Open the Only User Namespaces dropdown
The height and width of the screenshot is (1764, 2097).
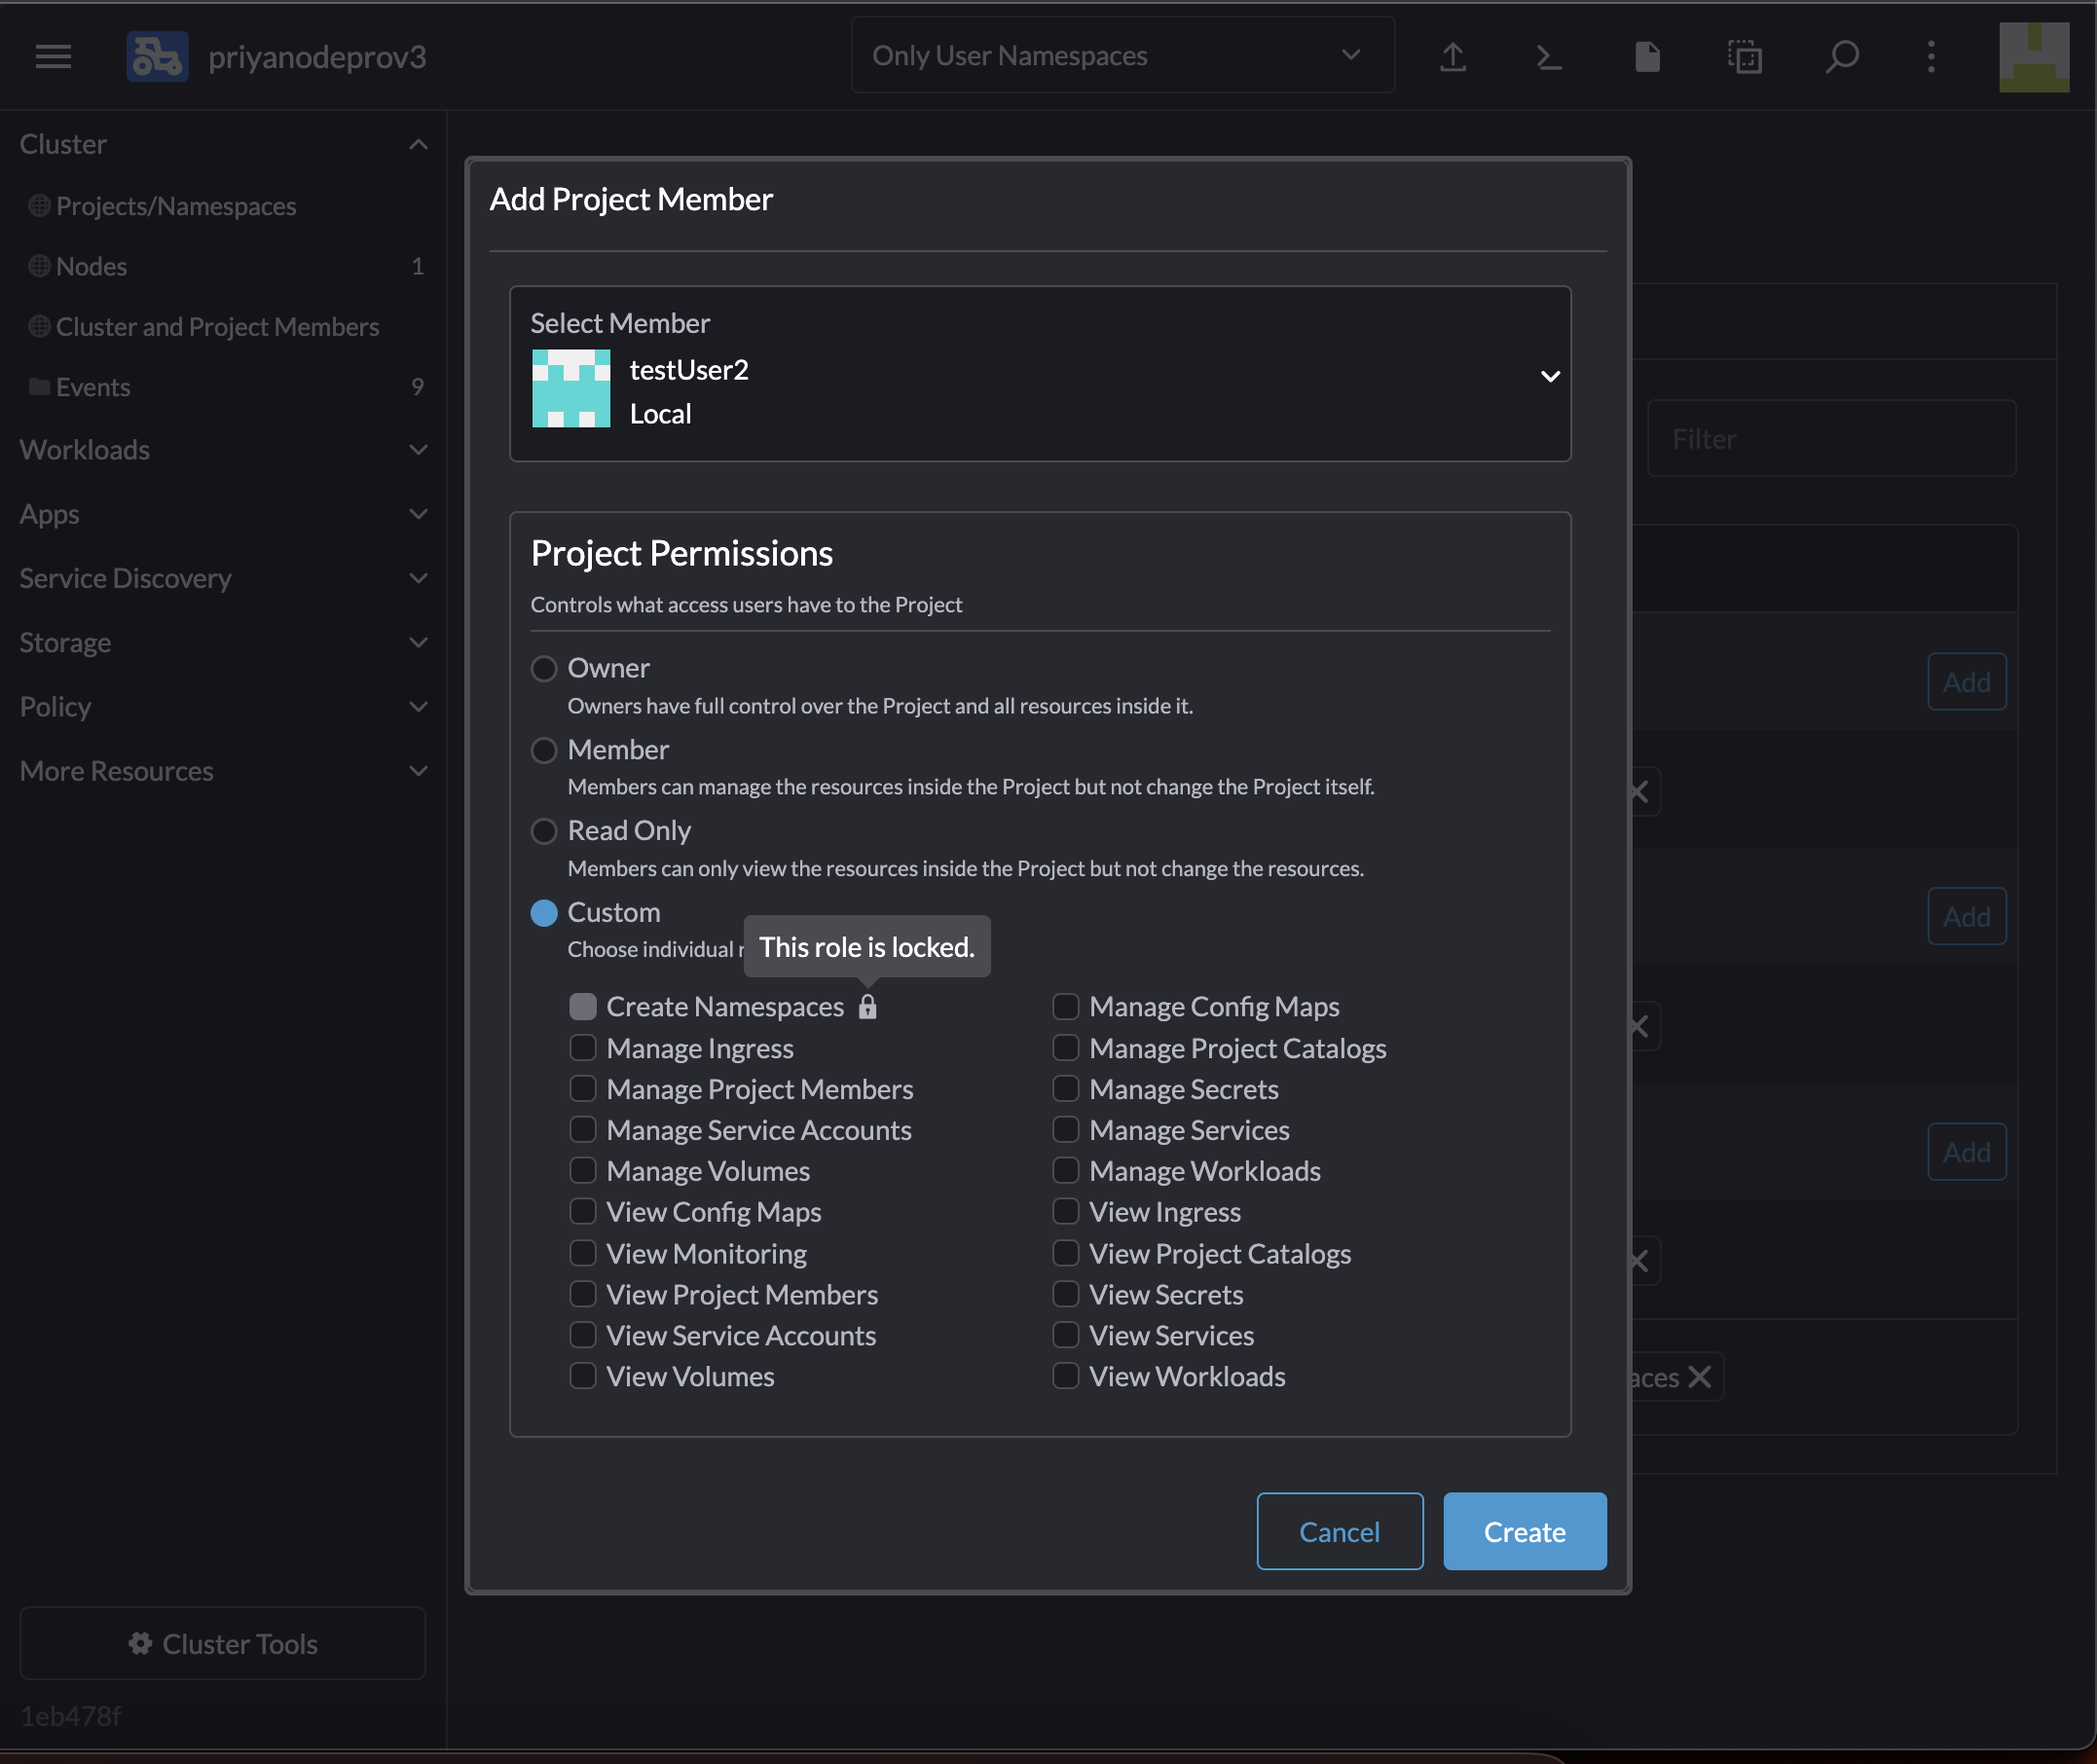click(1122, 55)
